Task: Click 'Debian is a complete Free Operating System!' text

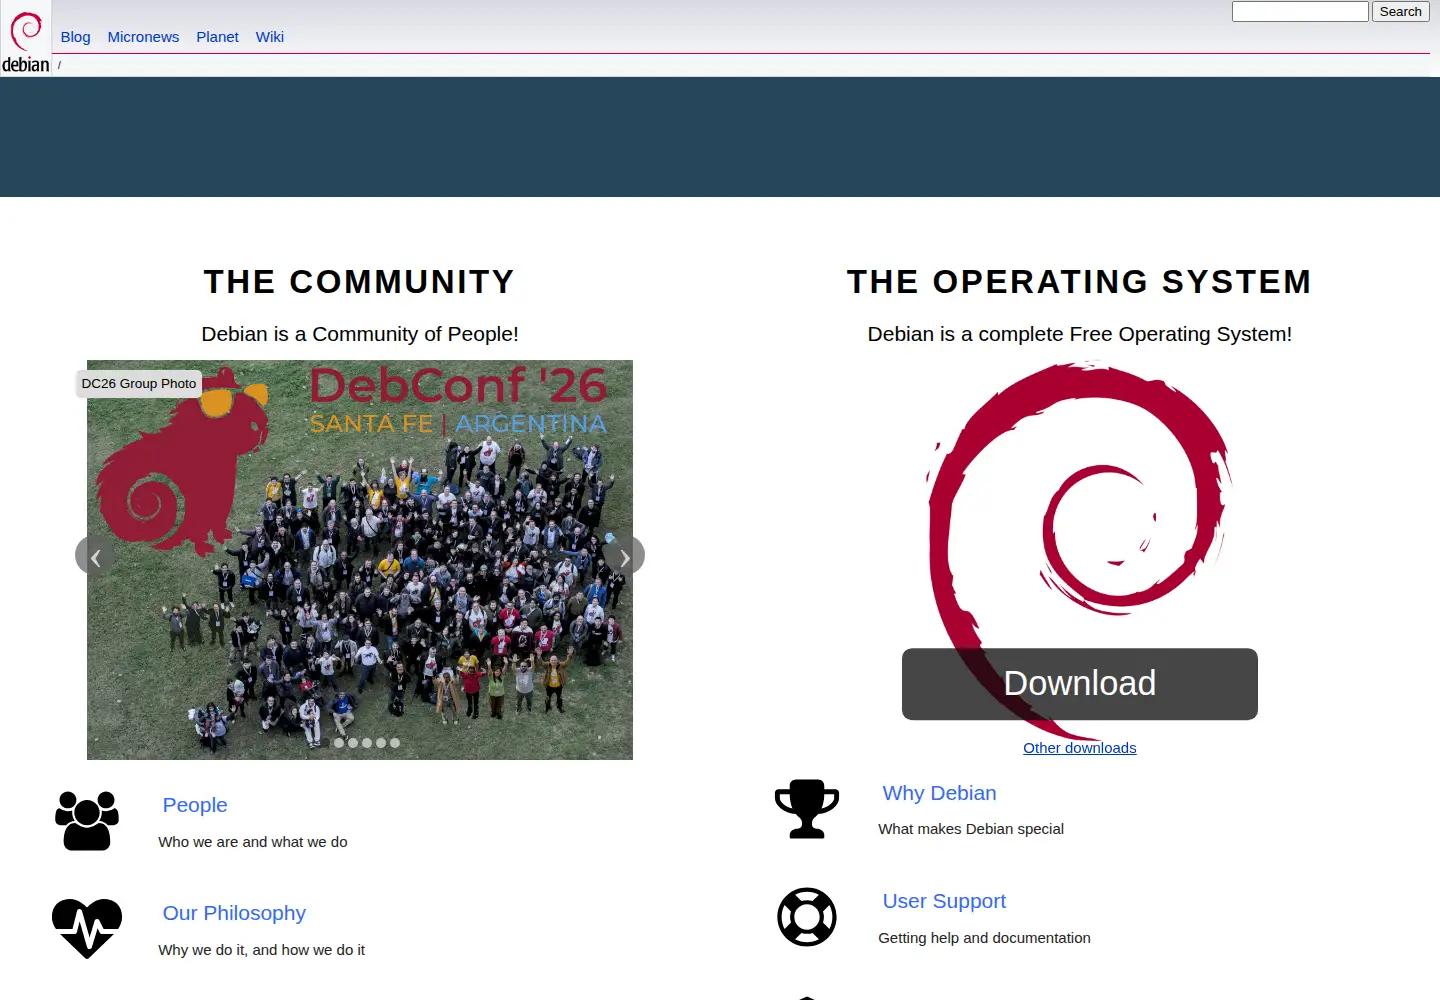Action: coord(1080,334)
